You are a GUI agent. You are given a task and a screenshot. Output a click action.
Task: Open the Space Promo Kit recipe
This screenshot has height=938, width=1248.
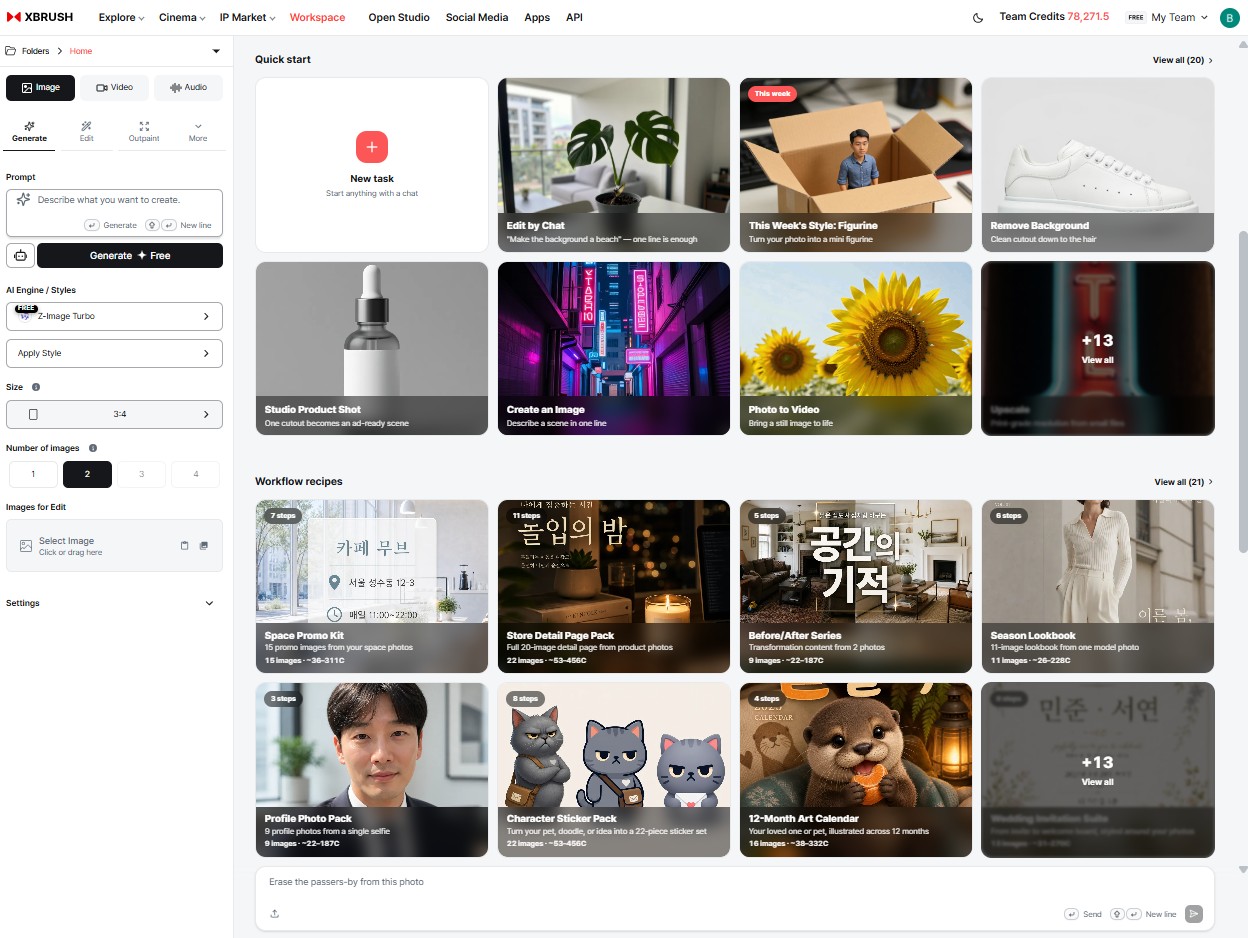pos(372,586)
